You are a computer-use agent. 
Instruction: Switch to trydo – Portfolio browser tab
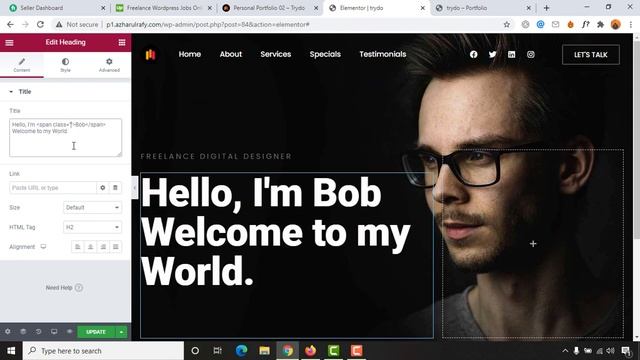tap(483, 8)
